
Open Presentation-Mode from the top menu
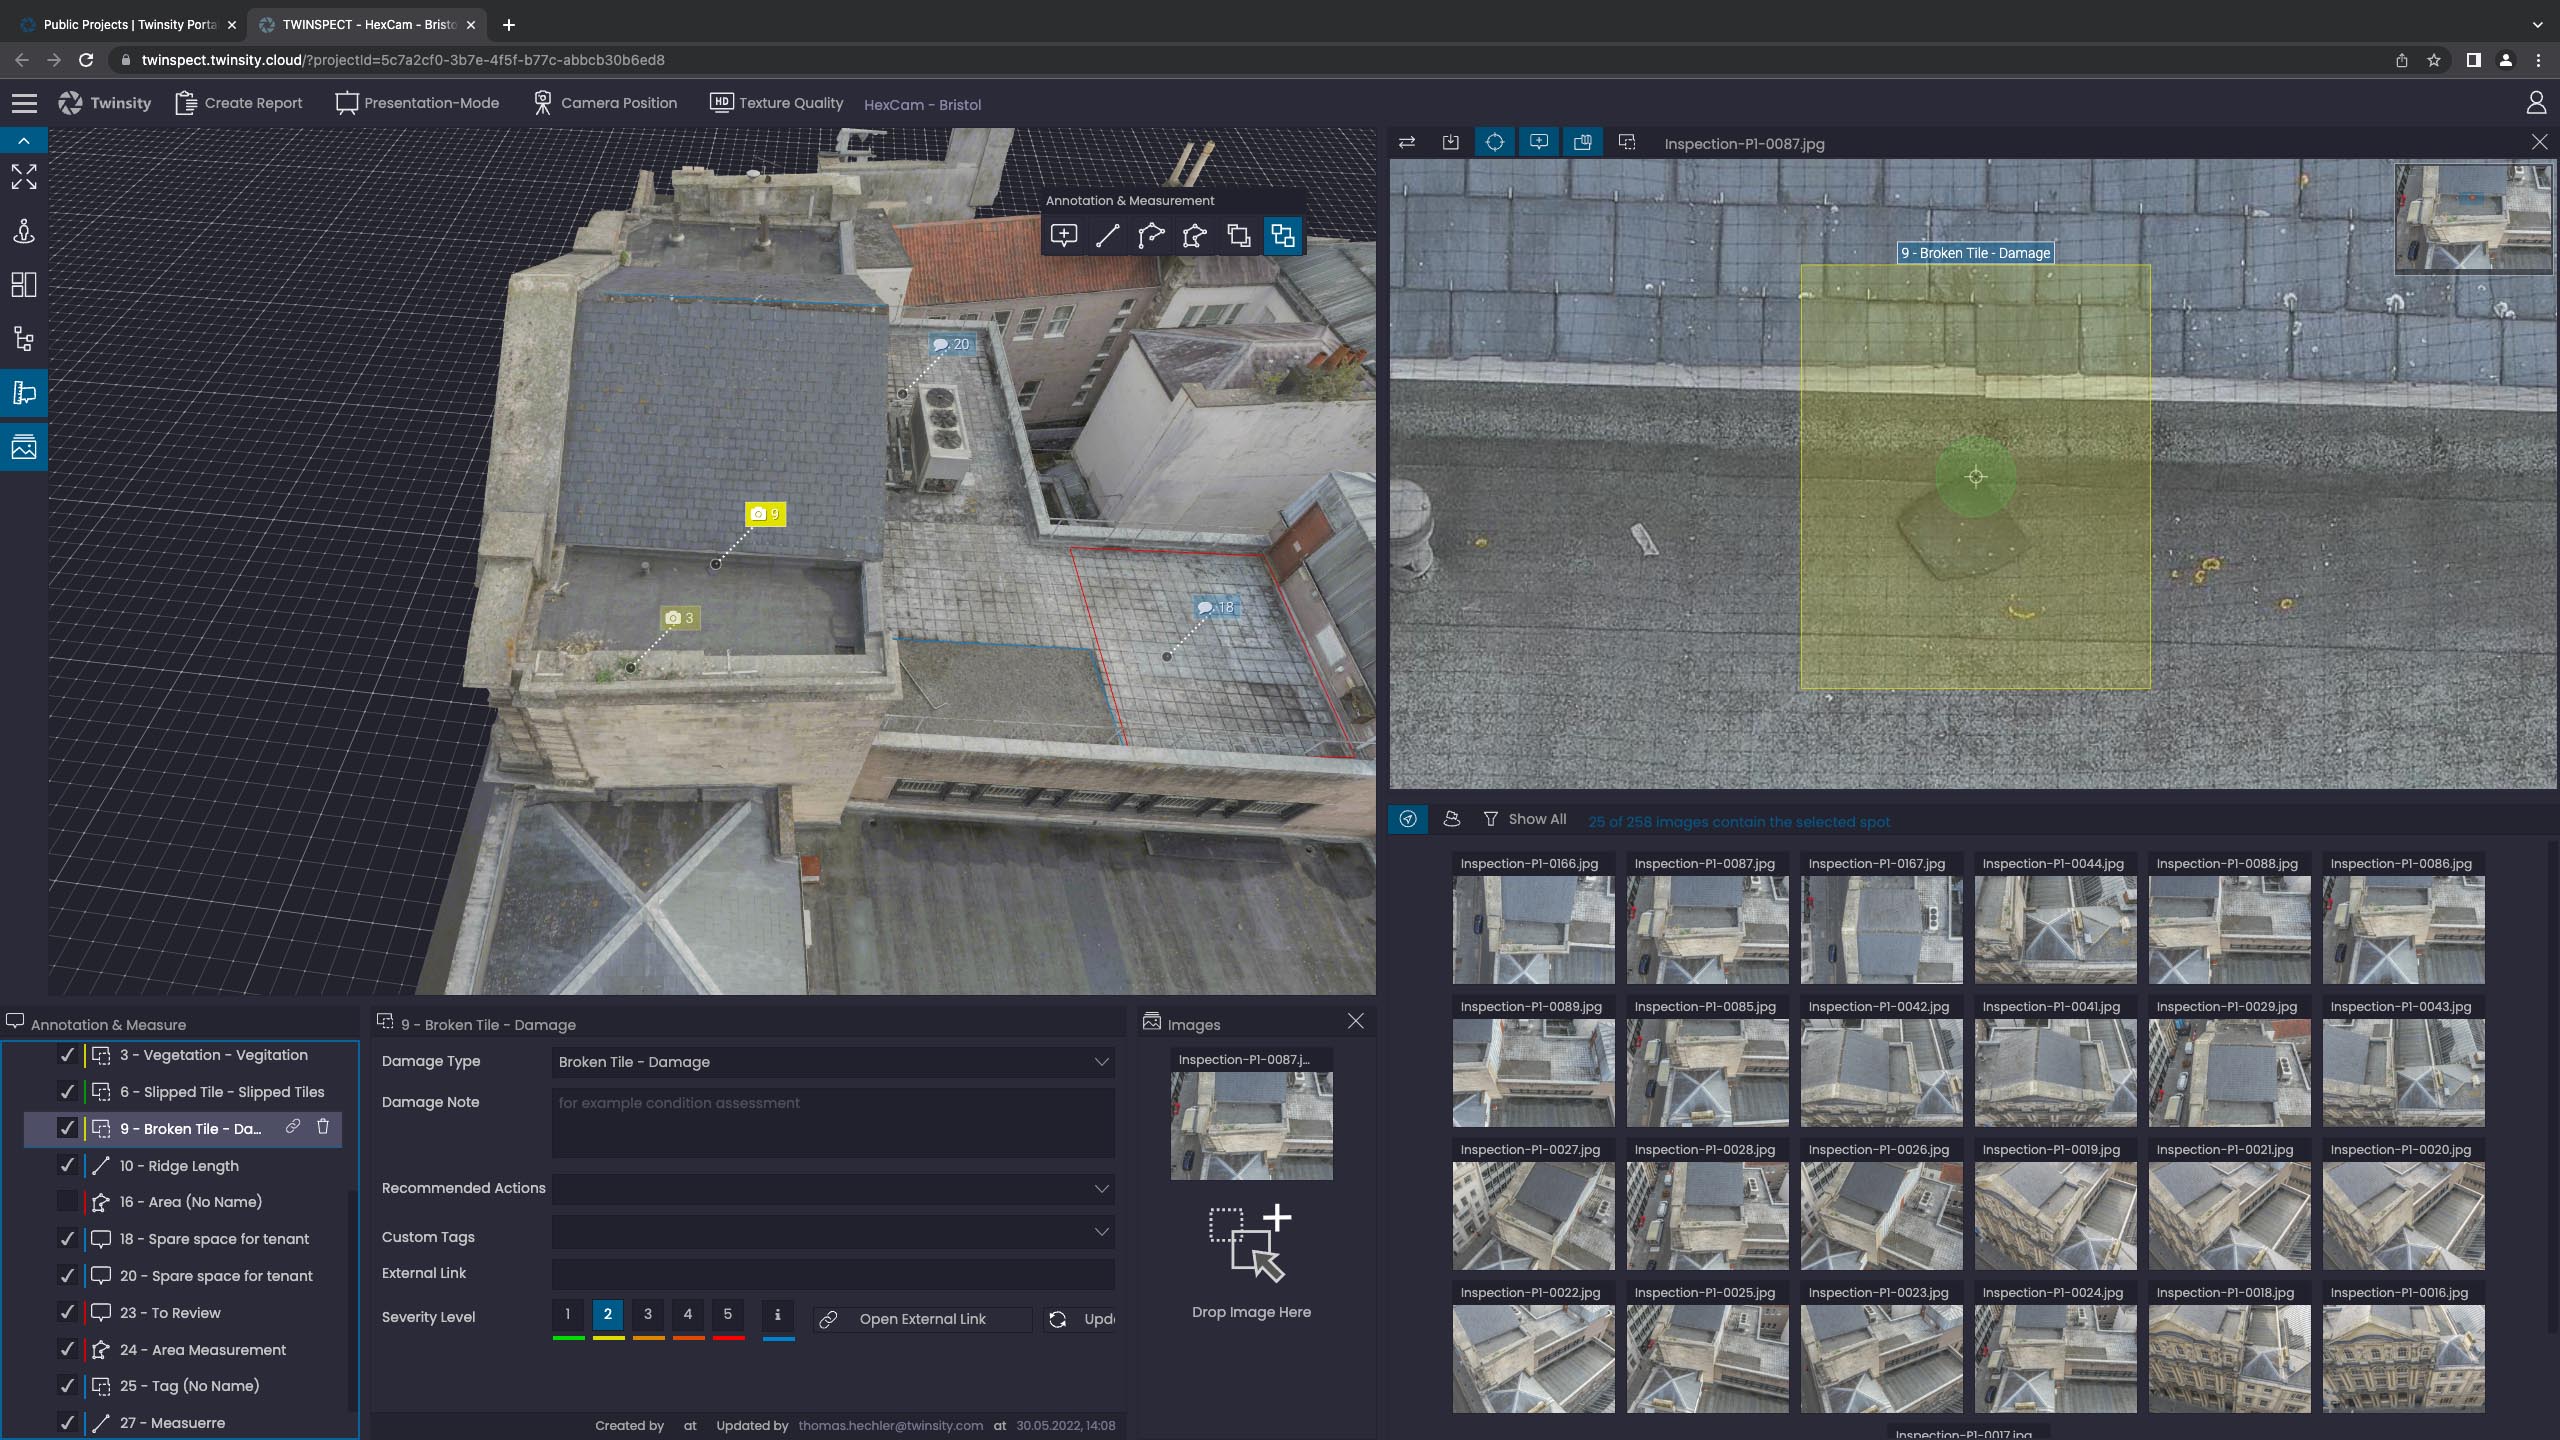tap(418, 103)
